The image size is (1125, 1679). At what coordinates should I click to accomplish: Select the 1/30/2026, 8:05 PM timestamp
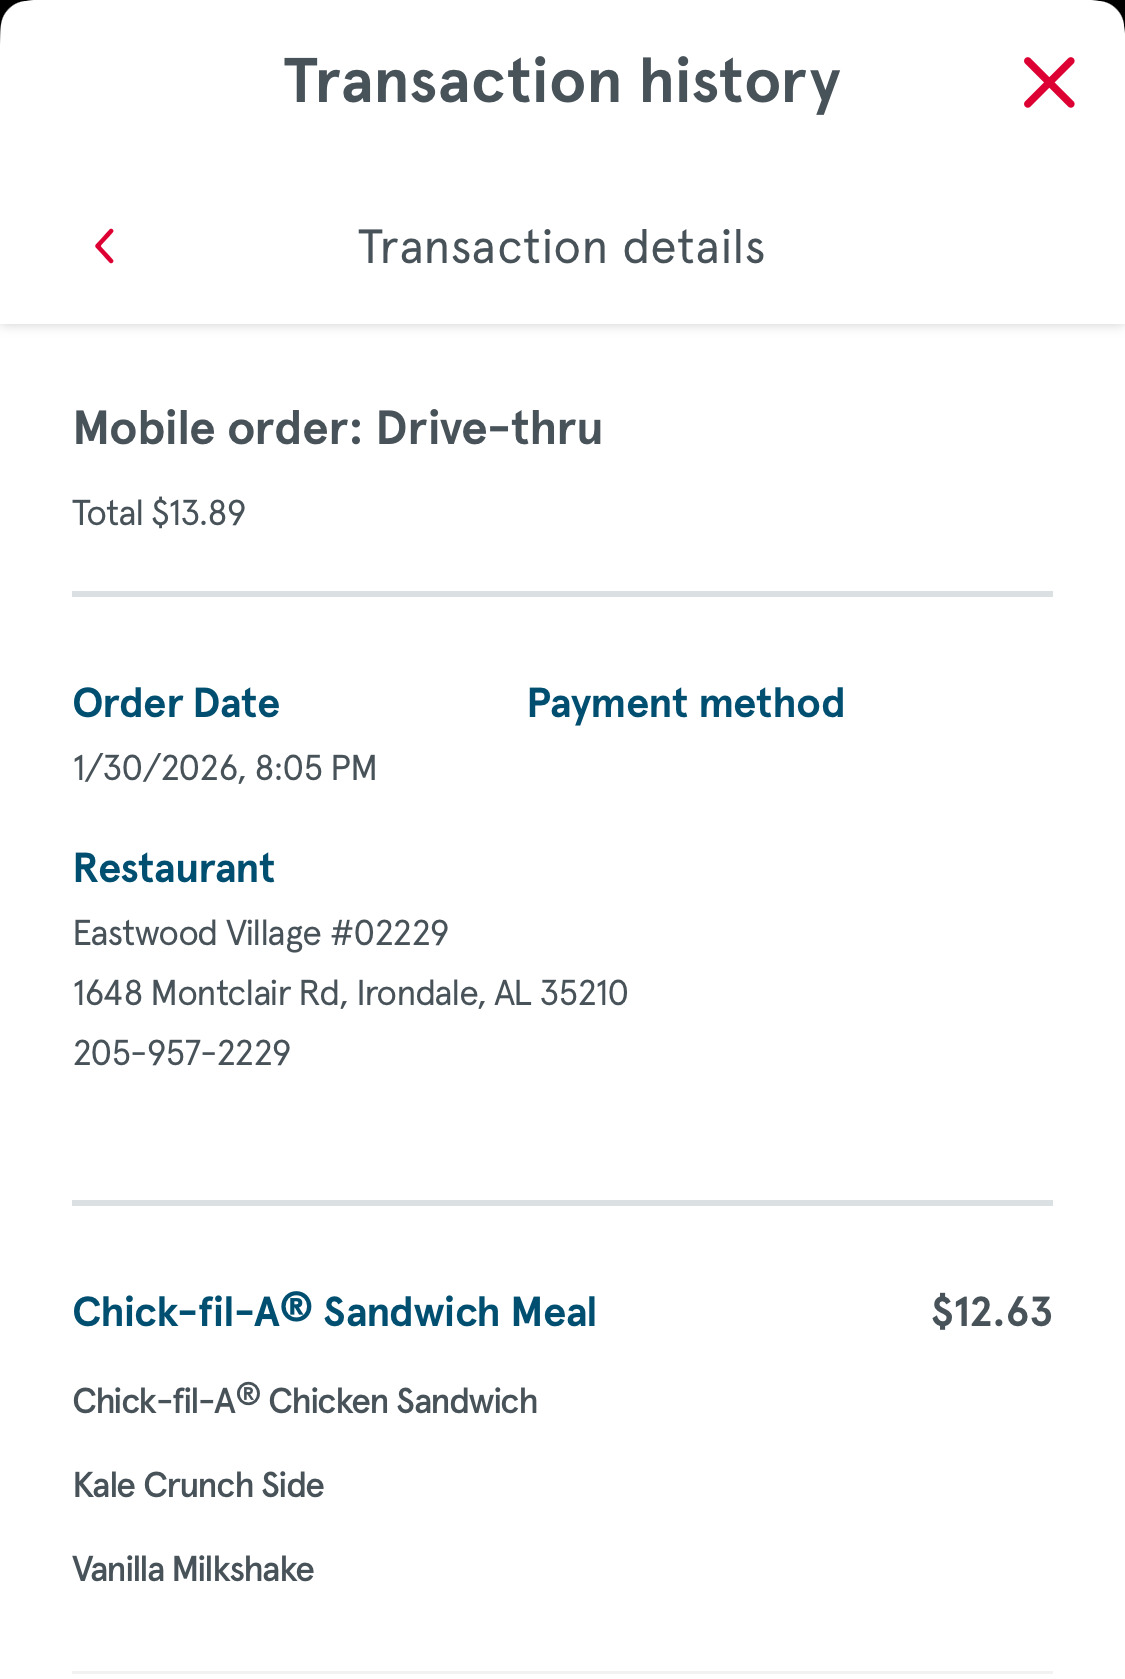(x=225, y=768)
